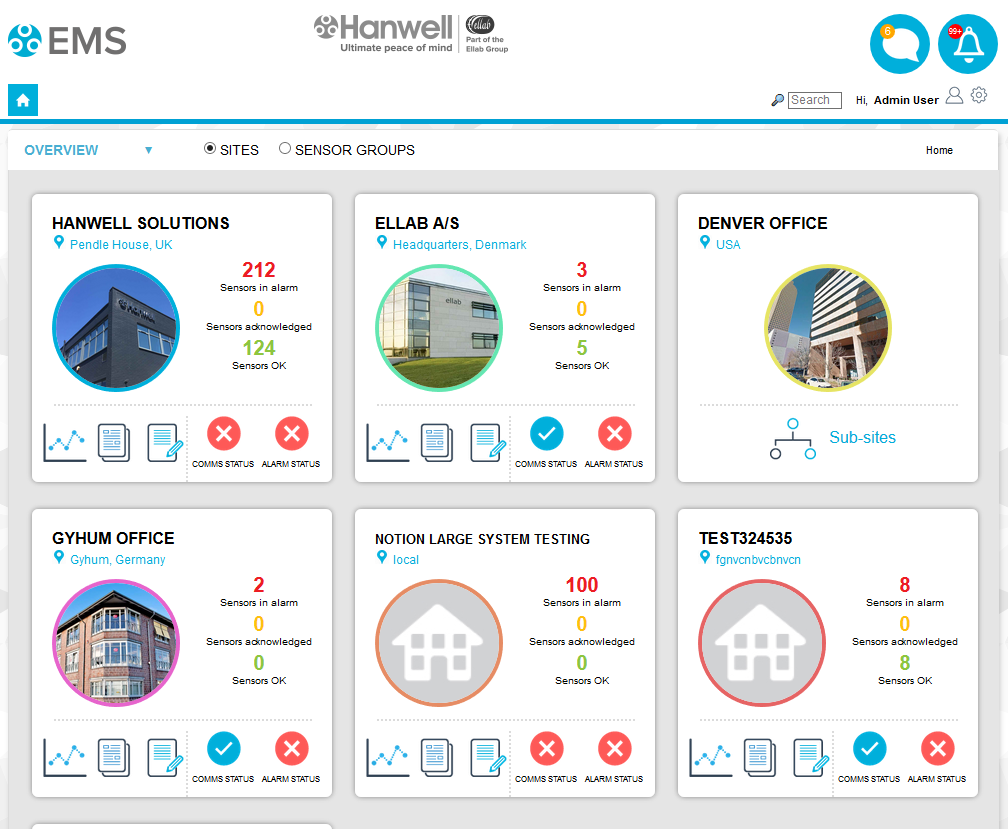1008x829 pixels.
Task: Click the 124 Sensors OK count
Action: tap(259, 348)
